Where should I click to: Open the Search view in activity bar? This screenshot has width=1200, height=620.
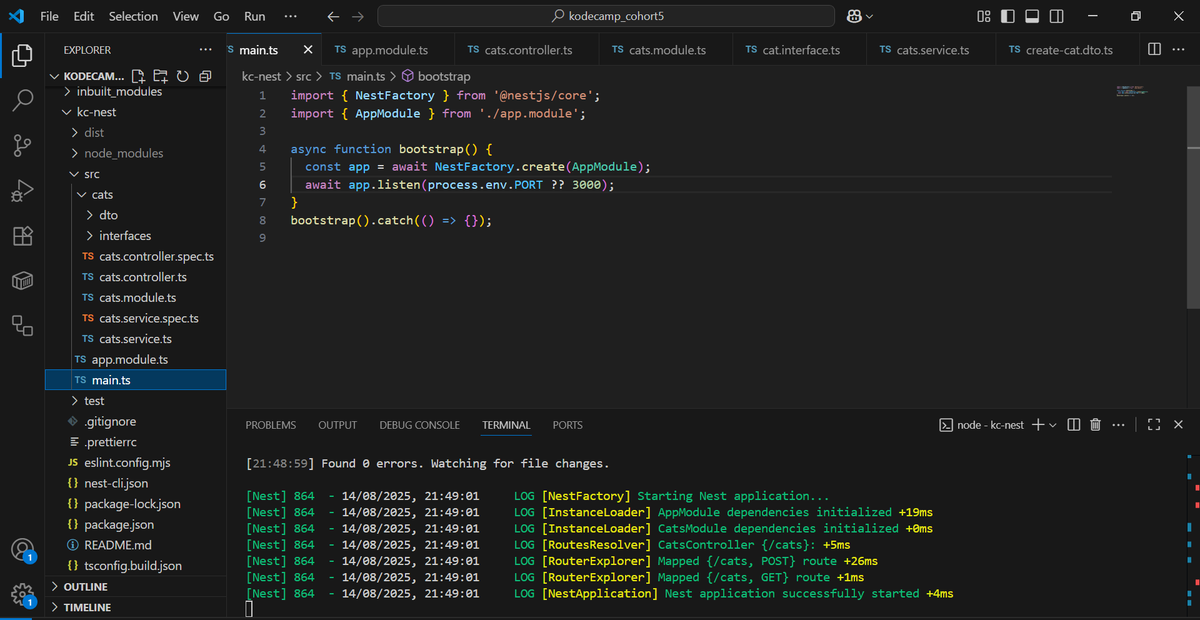(22, 101)
